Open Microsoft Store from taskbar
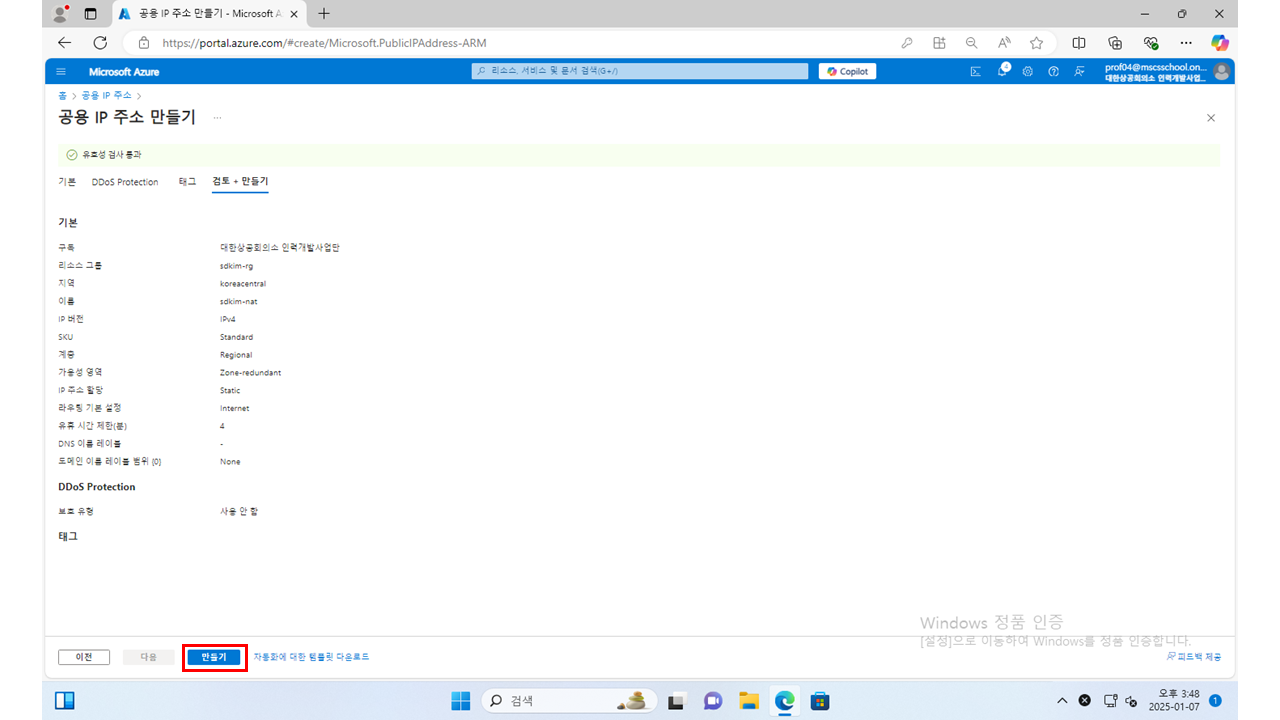 tap(820, 700)
